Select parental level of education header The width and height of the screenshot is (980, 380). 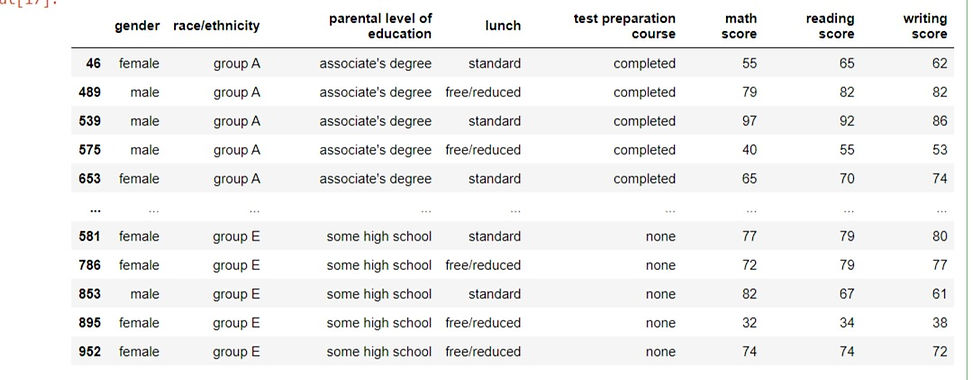(381, 26)
